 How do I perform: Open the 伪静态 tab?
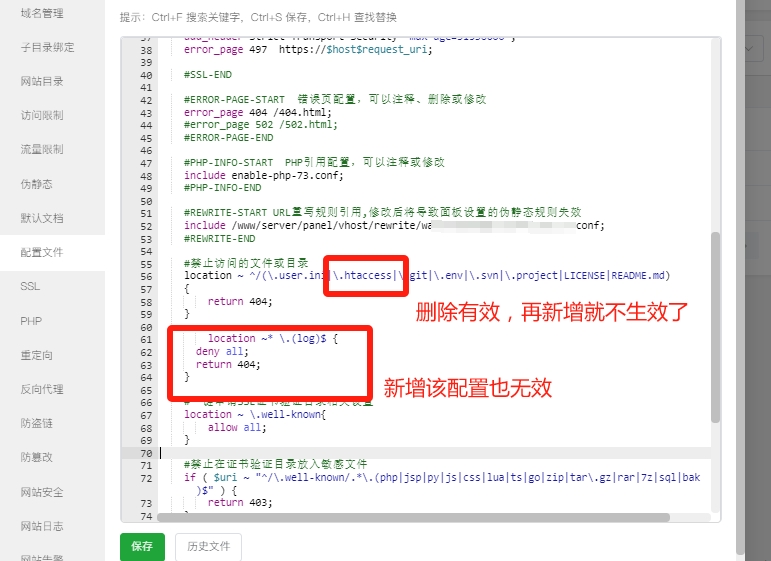pos(36,184)
